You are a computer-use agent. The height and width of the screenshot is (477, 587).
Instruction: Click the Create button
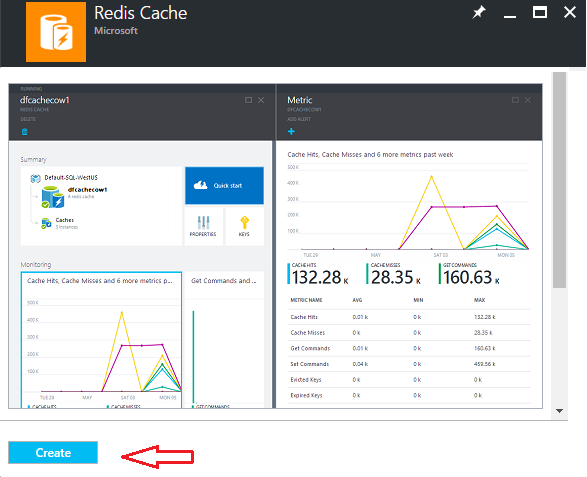(x=53, y=452)
